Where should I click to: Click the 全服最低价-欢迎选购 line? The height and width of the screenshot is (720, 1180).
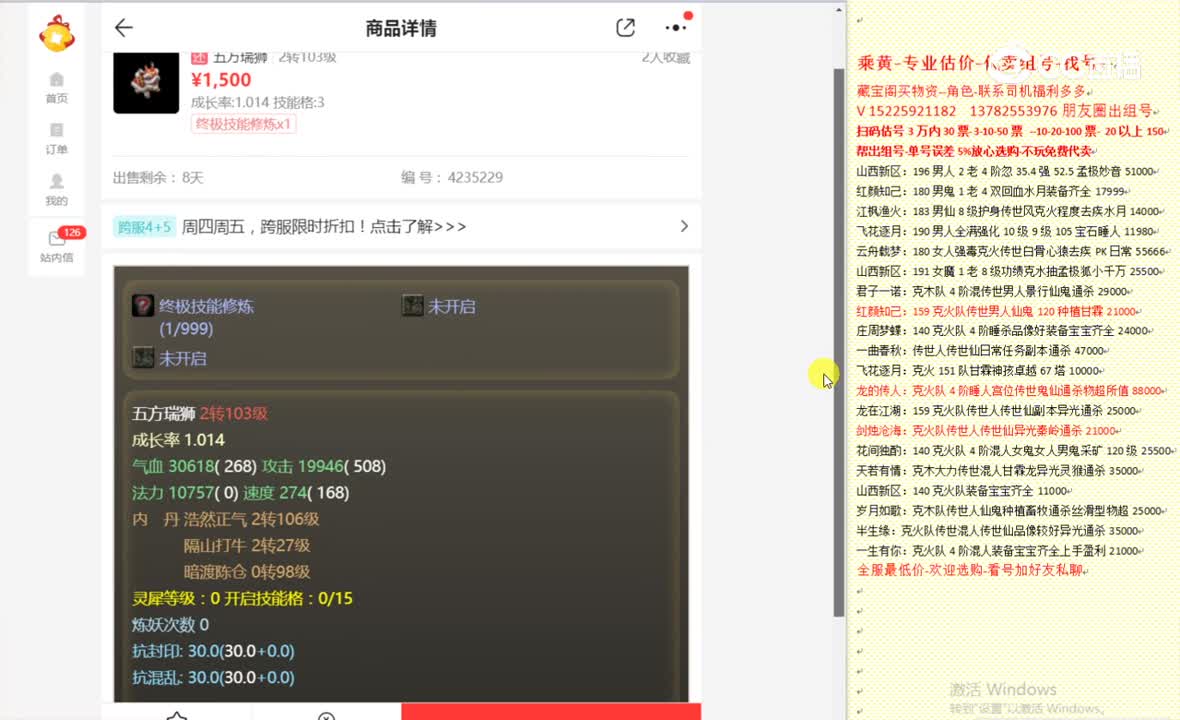coord(970,570)
